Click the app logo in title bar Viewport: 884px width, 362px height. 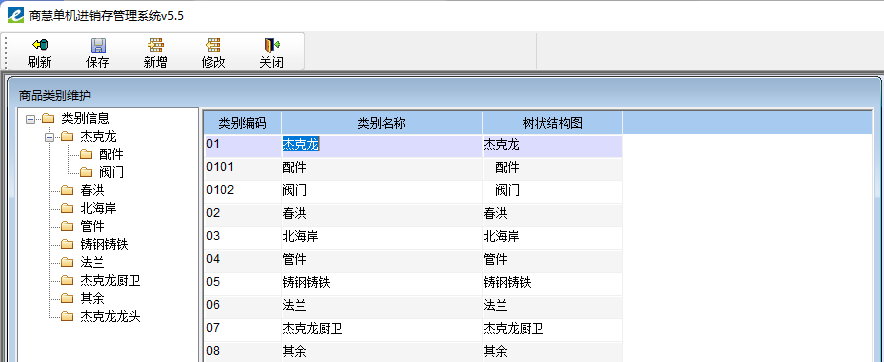[16, 15]
